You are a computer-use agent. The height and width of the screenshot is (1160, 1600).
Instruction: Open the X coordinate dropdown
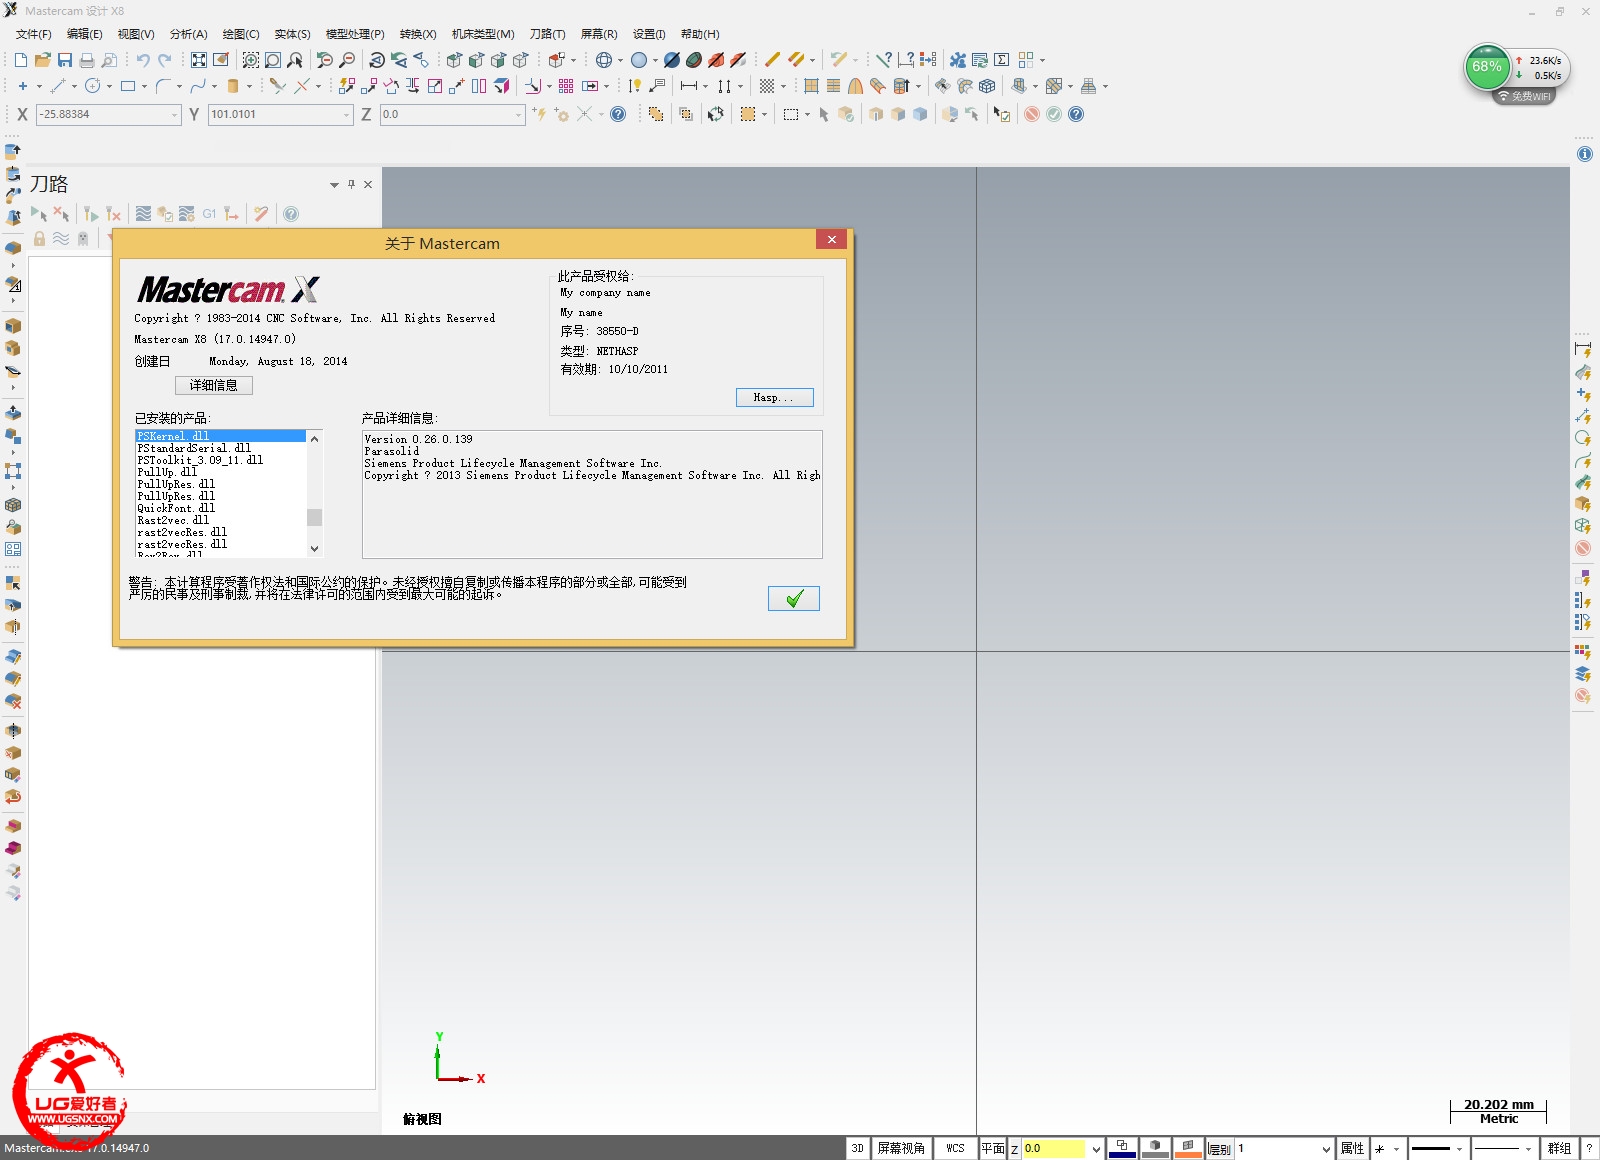174,115
